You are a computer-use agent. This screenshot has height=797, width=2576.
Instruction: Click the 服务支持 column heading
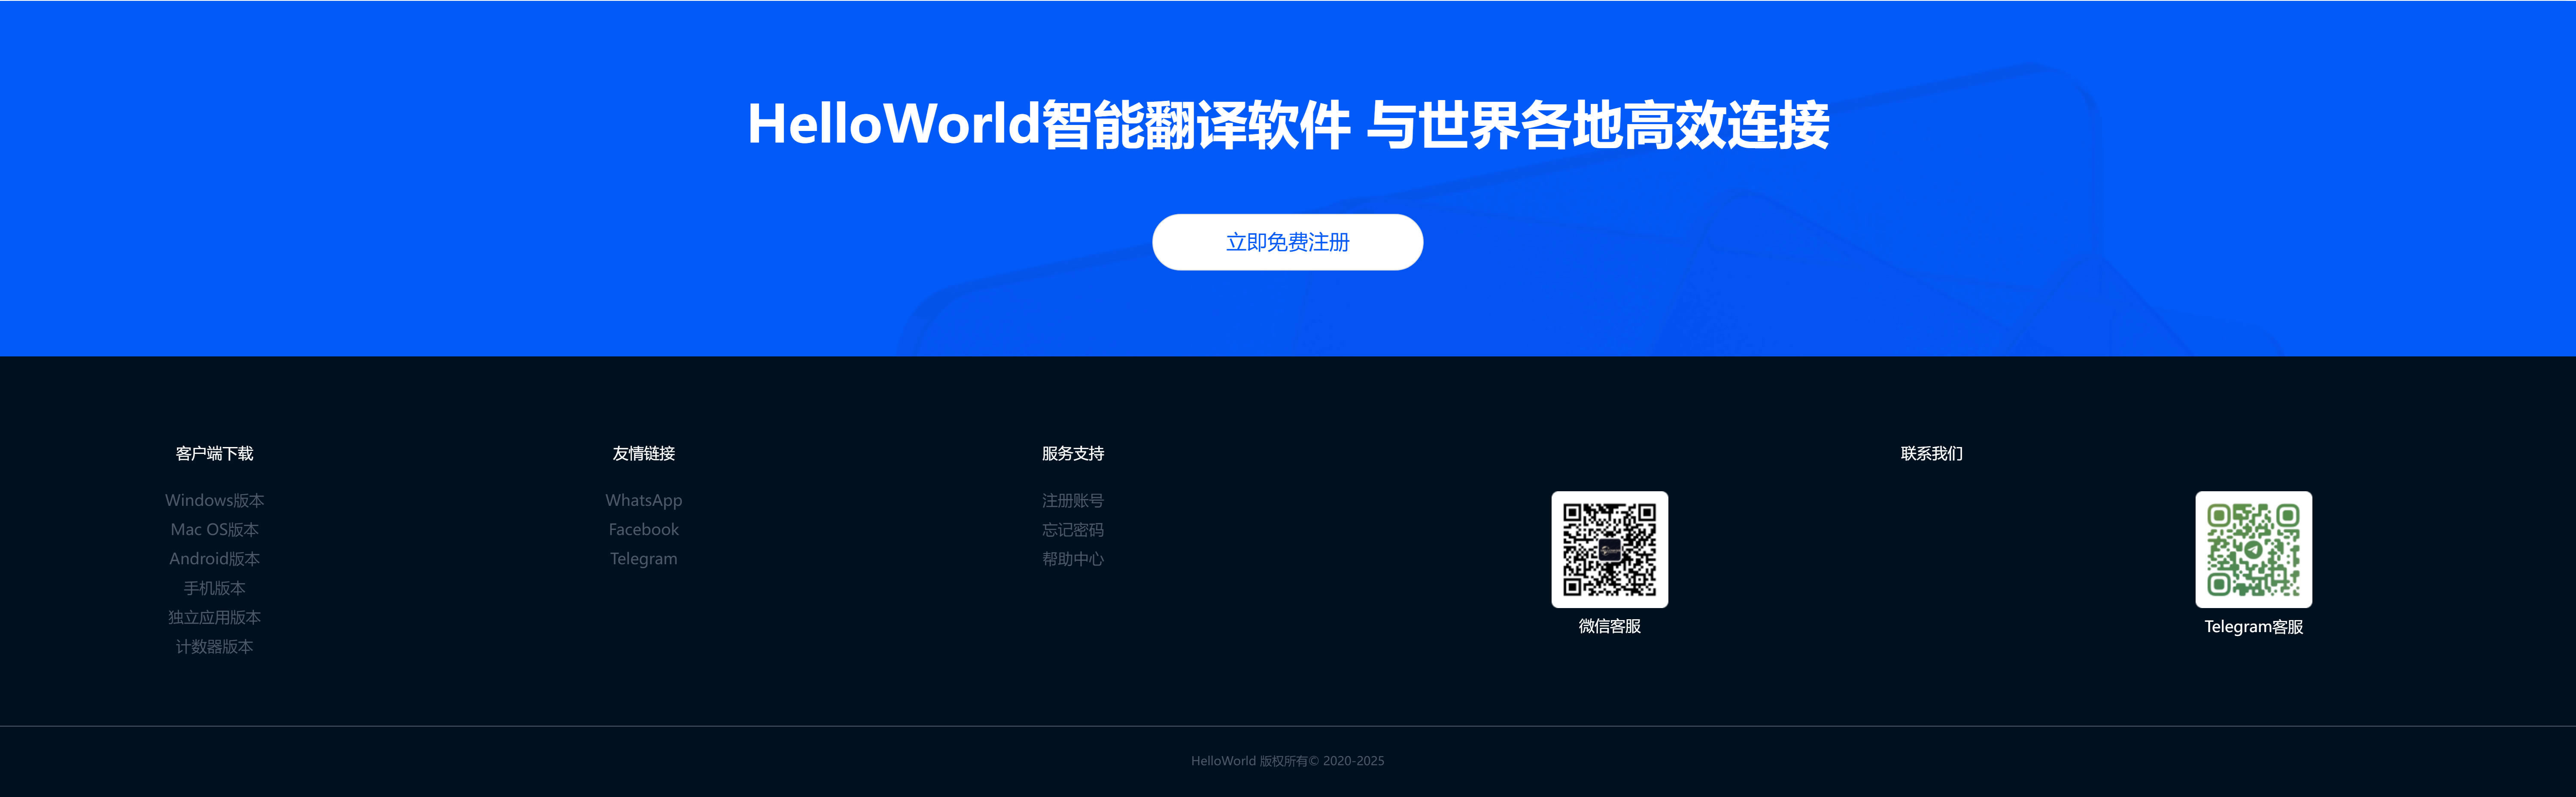click(x=1072, y=453)
